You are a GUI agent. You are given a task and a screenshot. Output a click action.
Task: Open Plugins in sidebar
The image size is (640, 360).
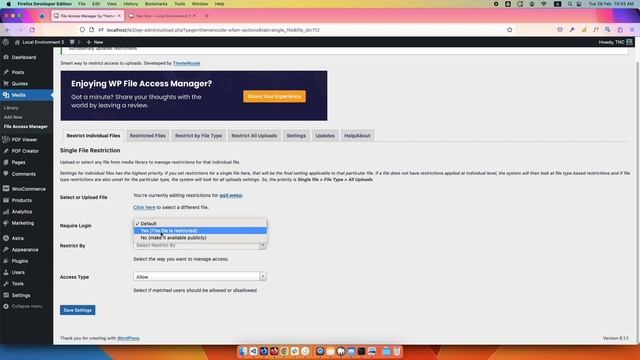(20, 261)
